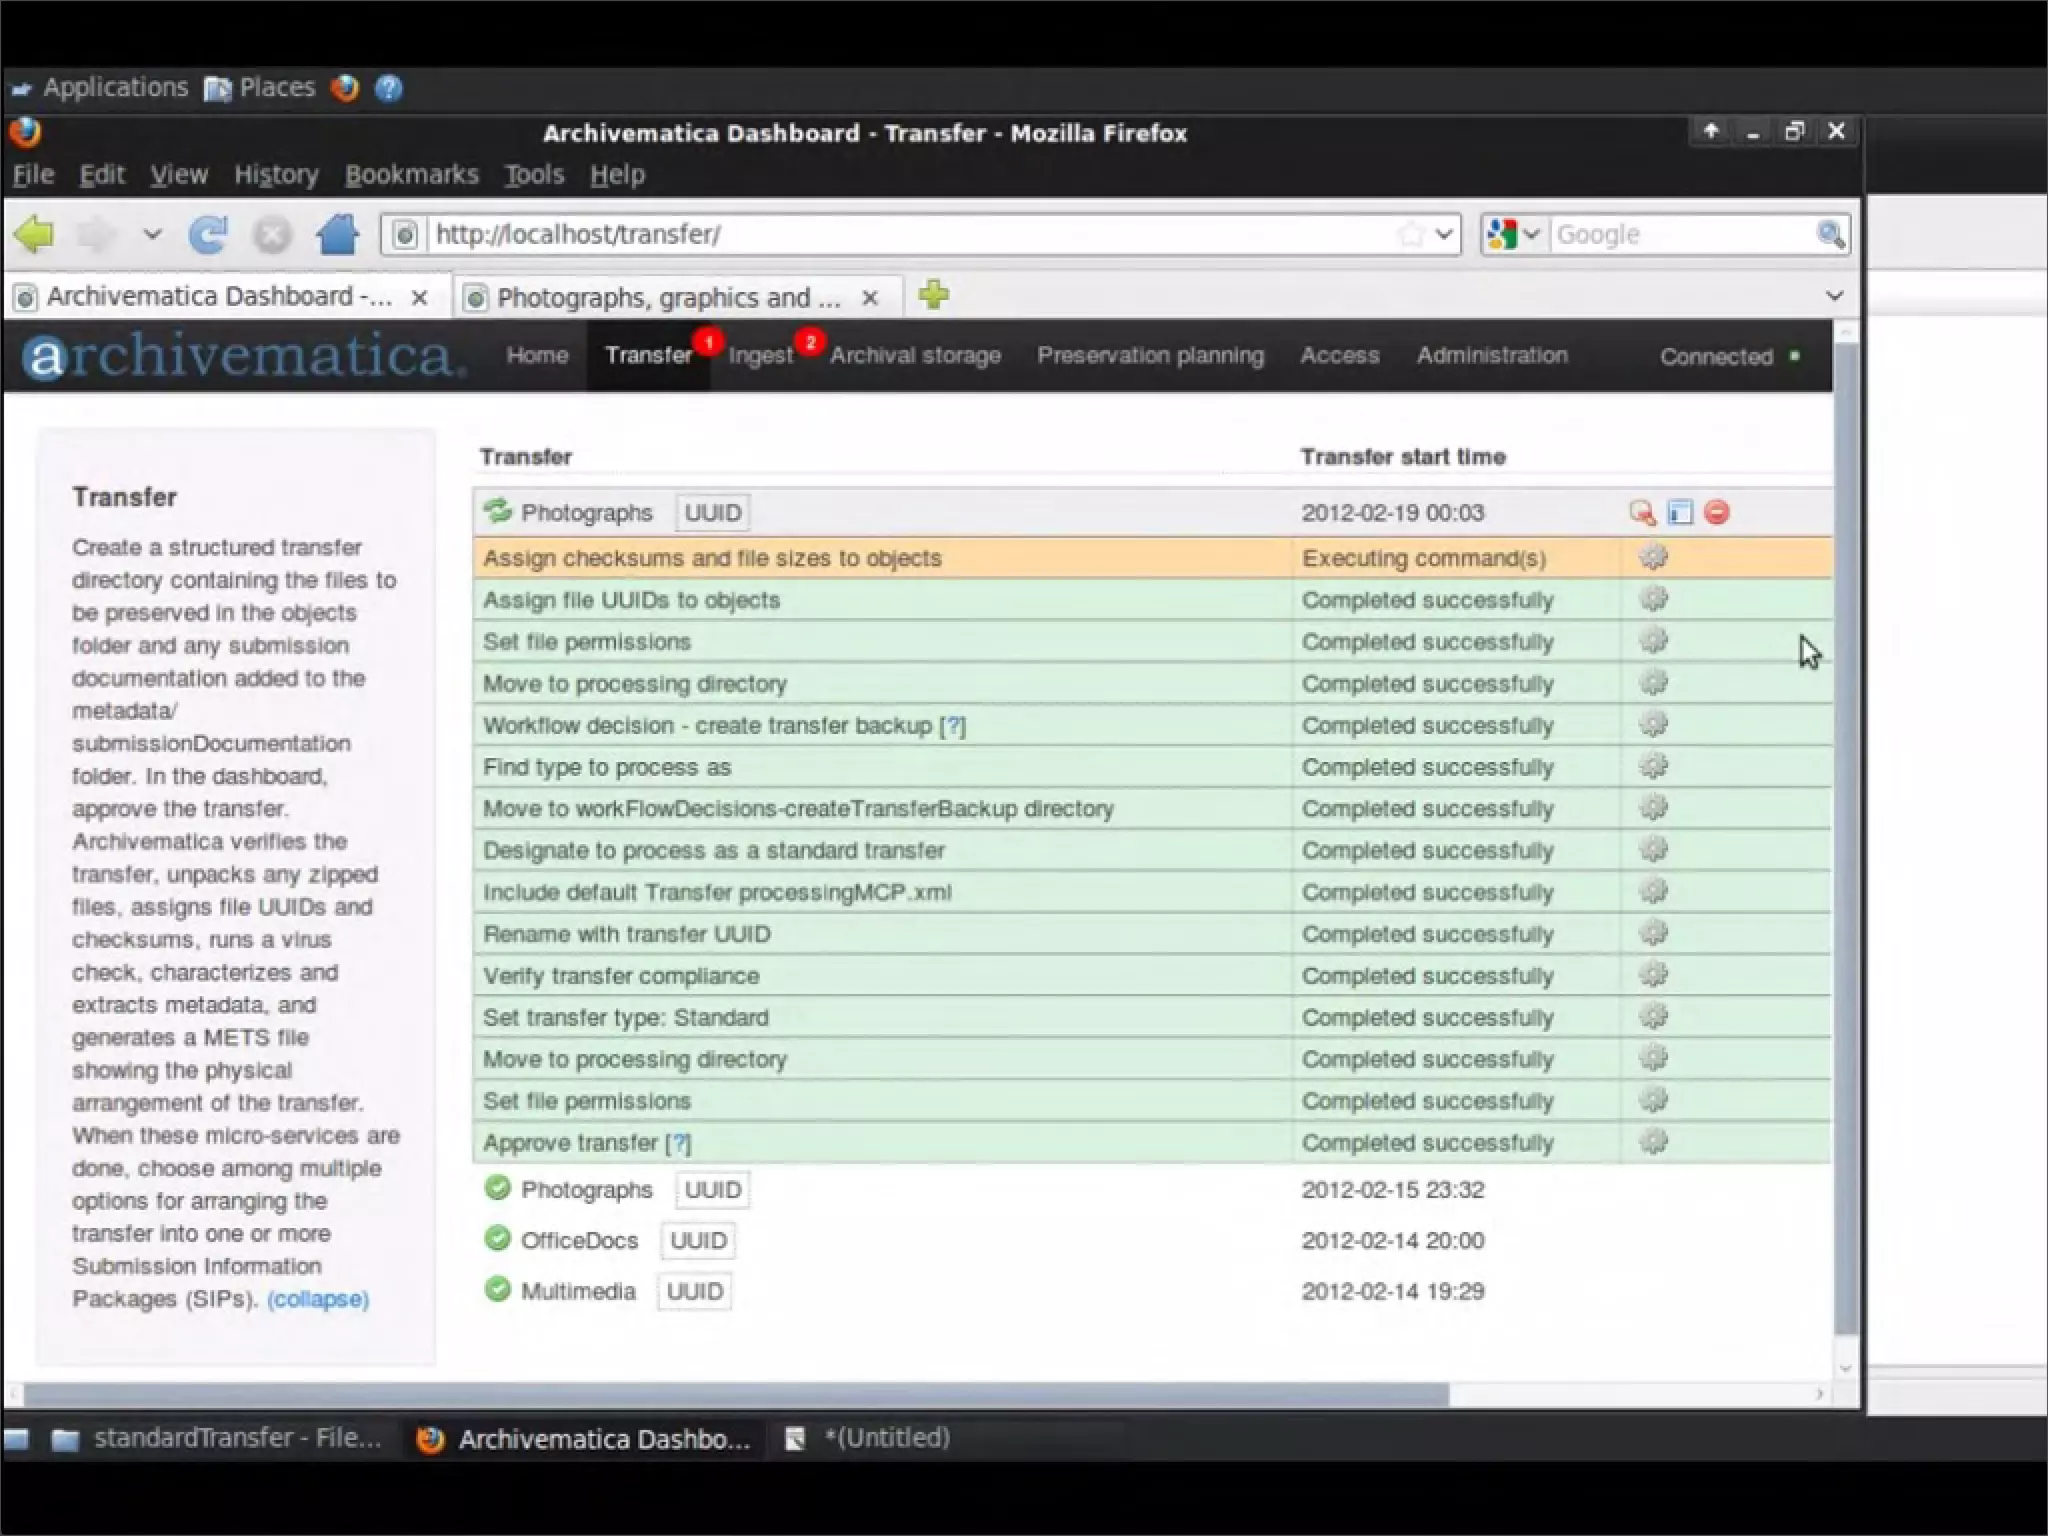Click the horizontal scrollbar at page bottom

coord(735,1394)
